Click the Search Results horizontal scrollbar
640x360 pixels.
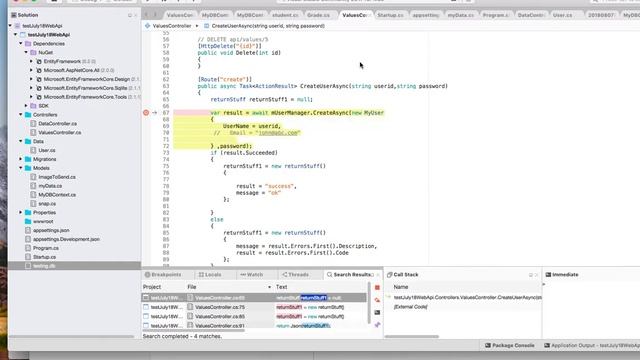tap(194, 330)
